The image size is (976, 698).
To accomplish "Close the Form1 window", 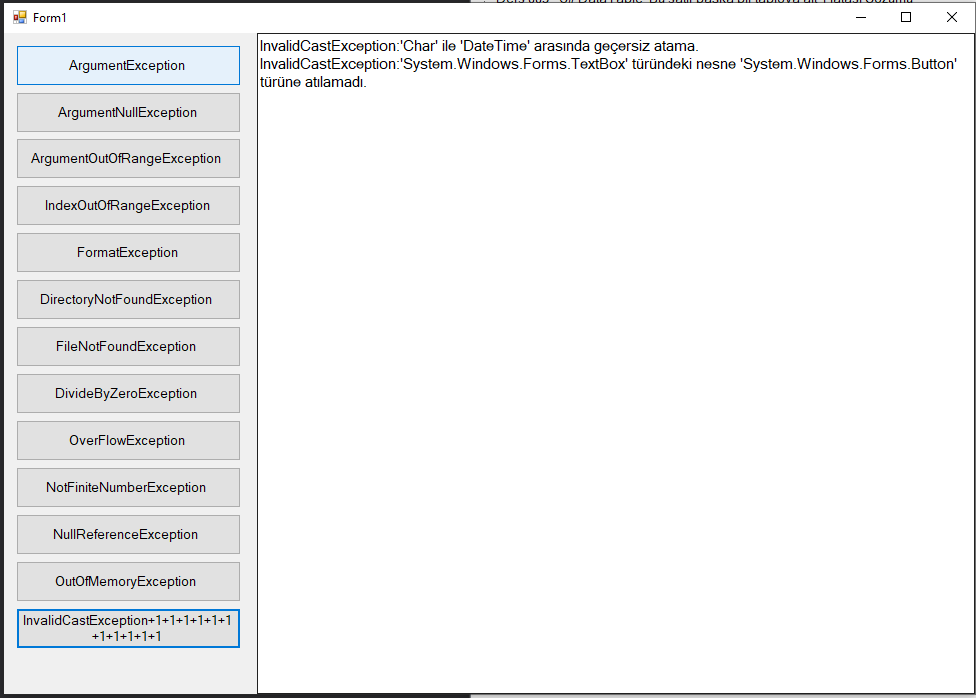I will 951,17.
